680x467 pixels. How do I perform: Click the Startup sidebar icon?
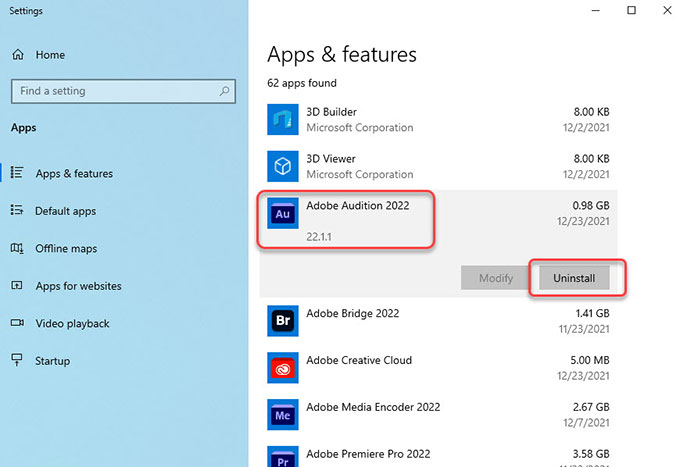pos(17,360)
